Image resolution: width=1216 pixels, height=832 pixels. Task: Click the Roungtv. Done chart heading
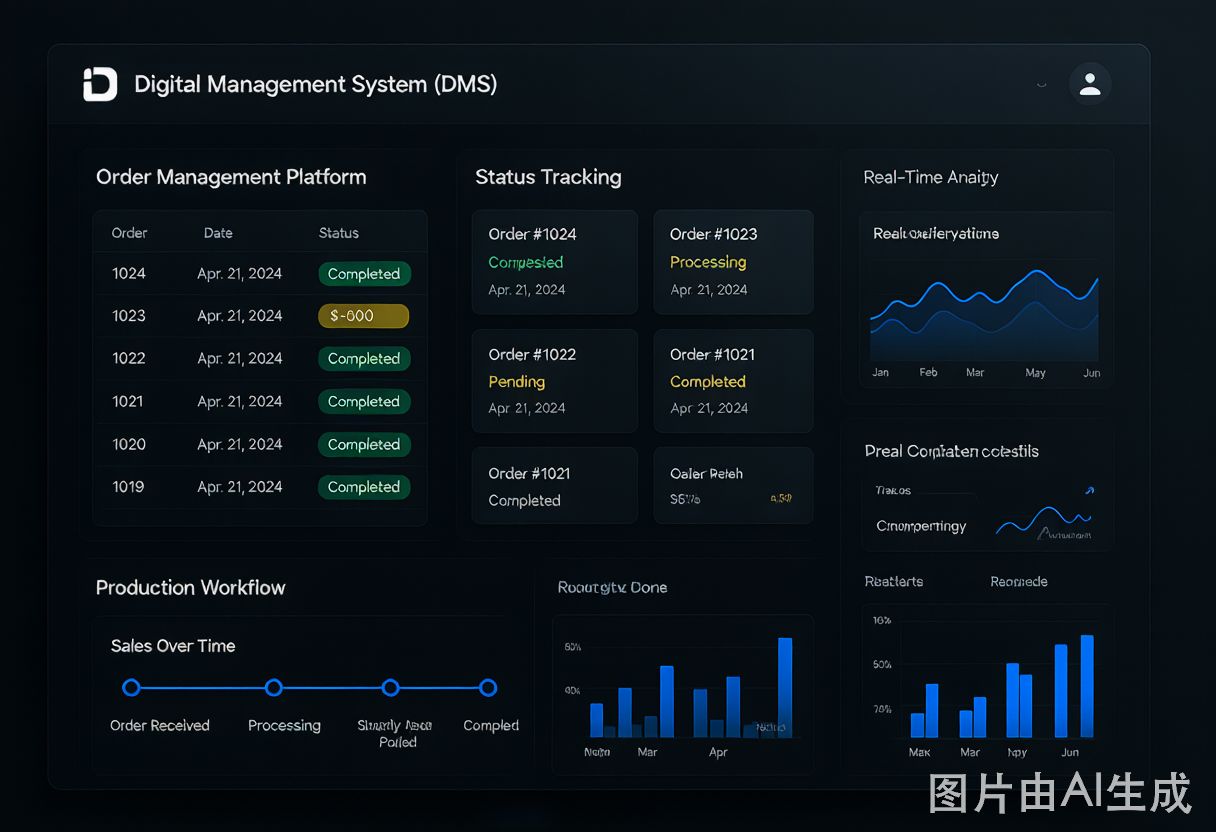[612, 588]
